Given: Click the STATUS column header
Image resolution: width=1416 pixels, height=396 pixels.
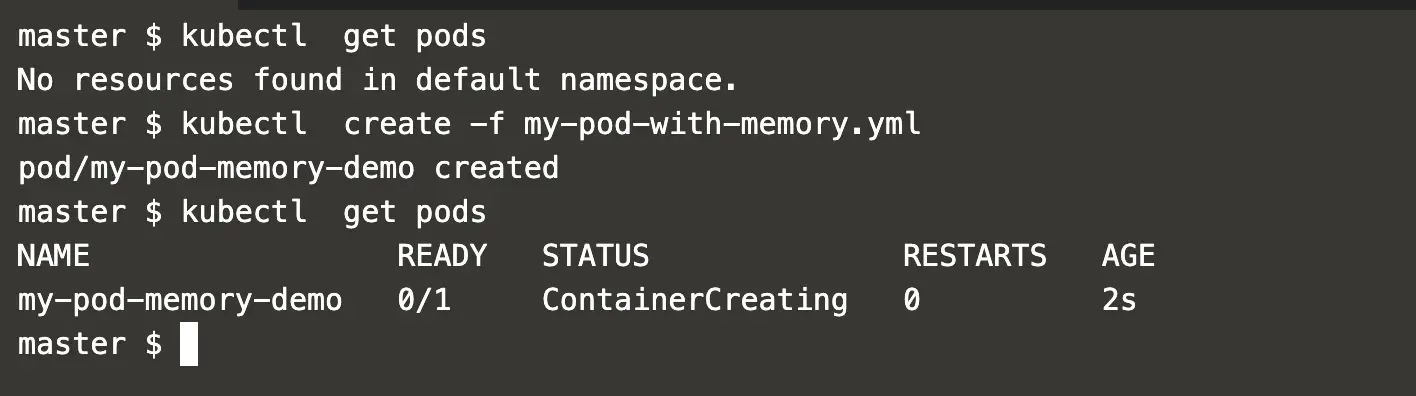Looking at the screenshot, I should (x=596, y=256).
